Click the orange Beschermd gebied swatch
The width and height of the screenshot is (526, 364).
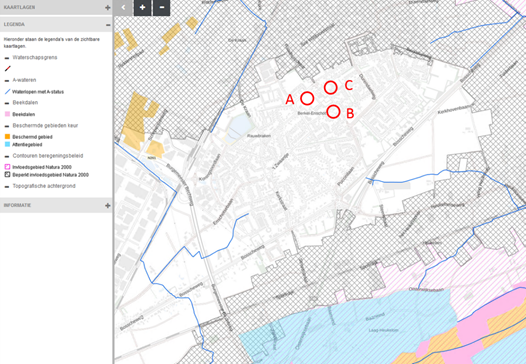pos(7,137)
